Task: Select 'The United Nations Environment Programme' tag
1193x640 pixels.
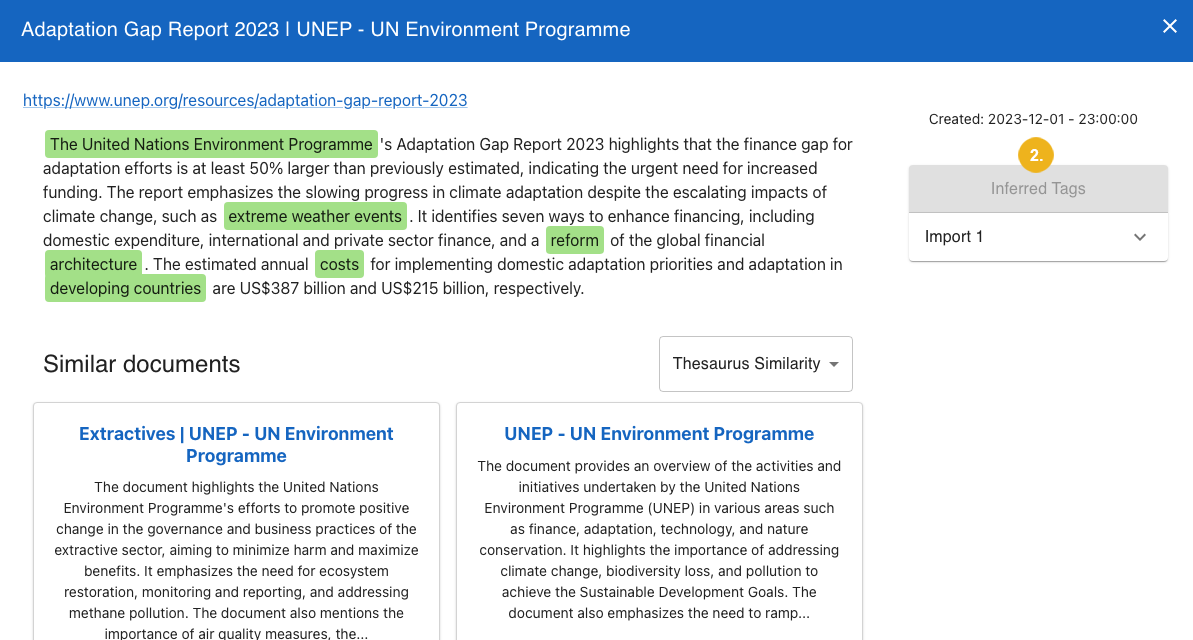Action: pyautogui.click(x=211, y=144)
